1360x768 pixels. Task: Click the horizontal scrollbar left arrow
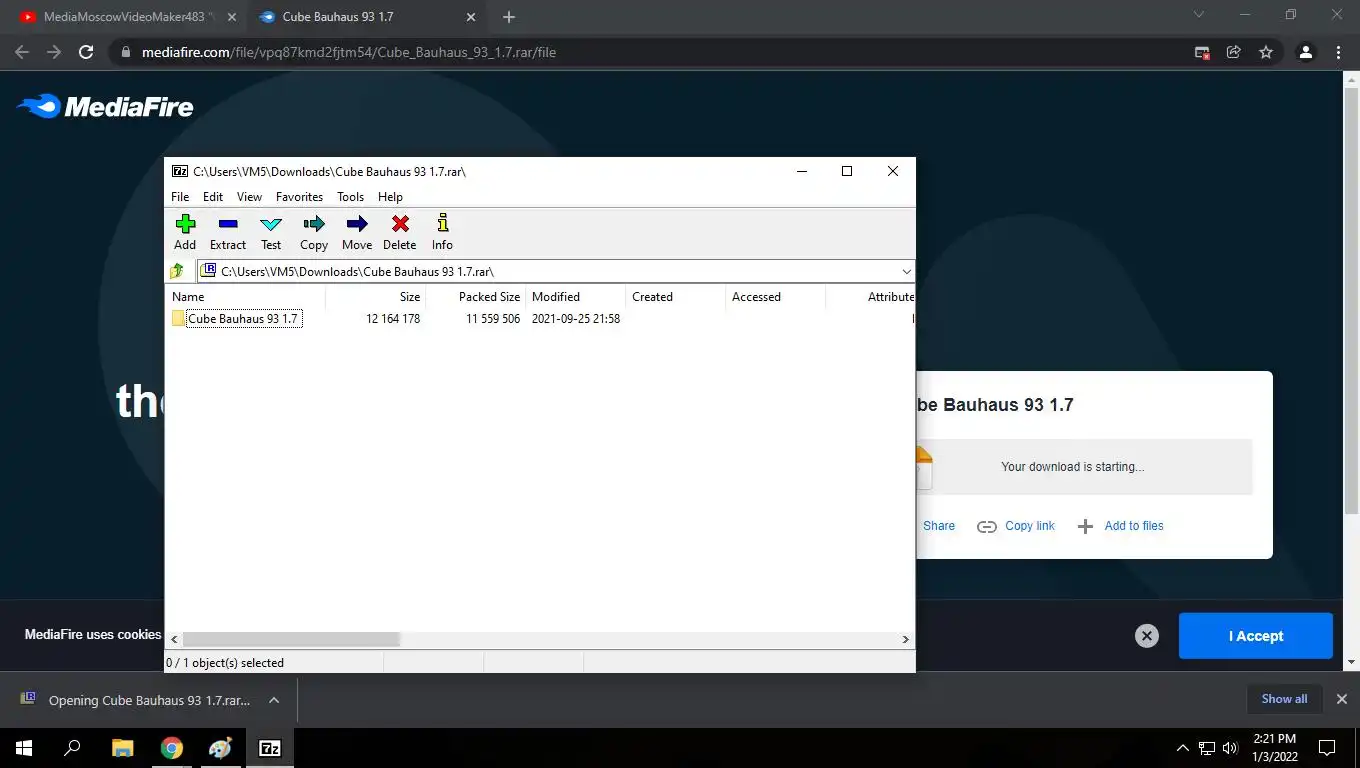click(x=174, y=639)
